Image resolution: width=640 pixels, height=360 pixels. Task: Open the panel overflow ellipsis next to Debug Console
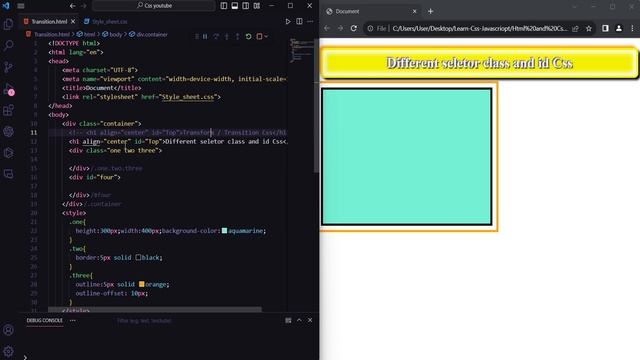point(73,320)
